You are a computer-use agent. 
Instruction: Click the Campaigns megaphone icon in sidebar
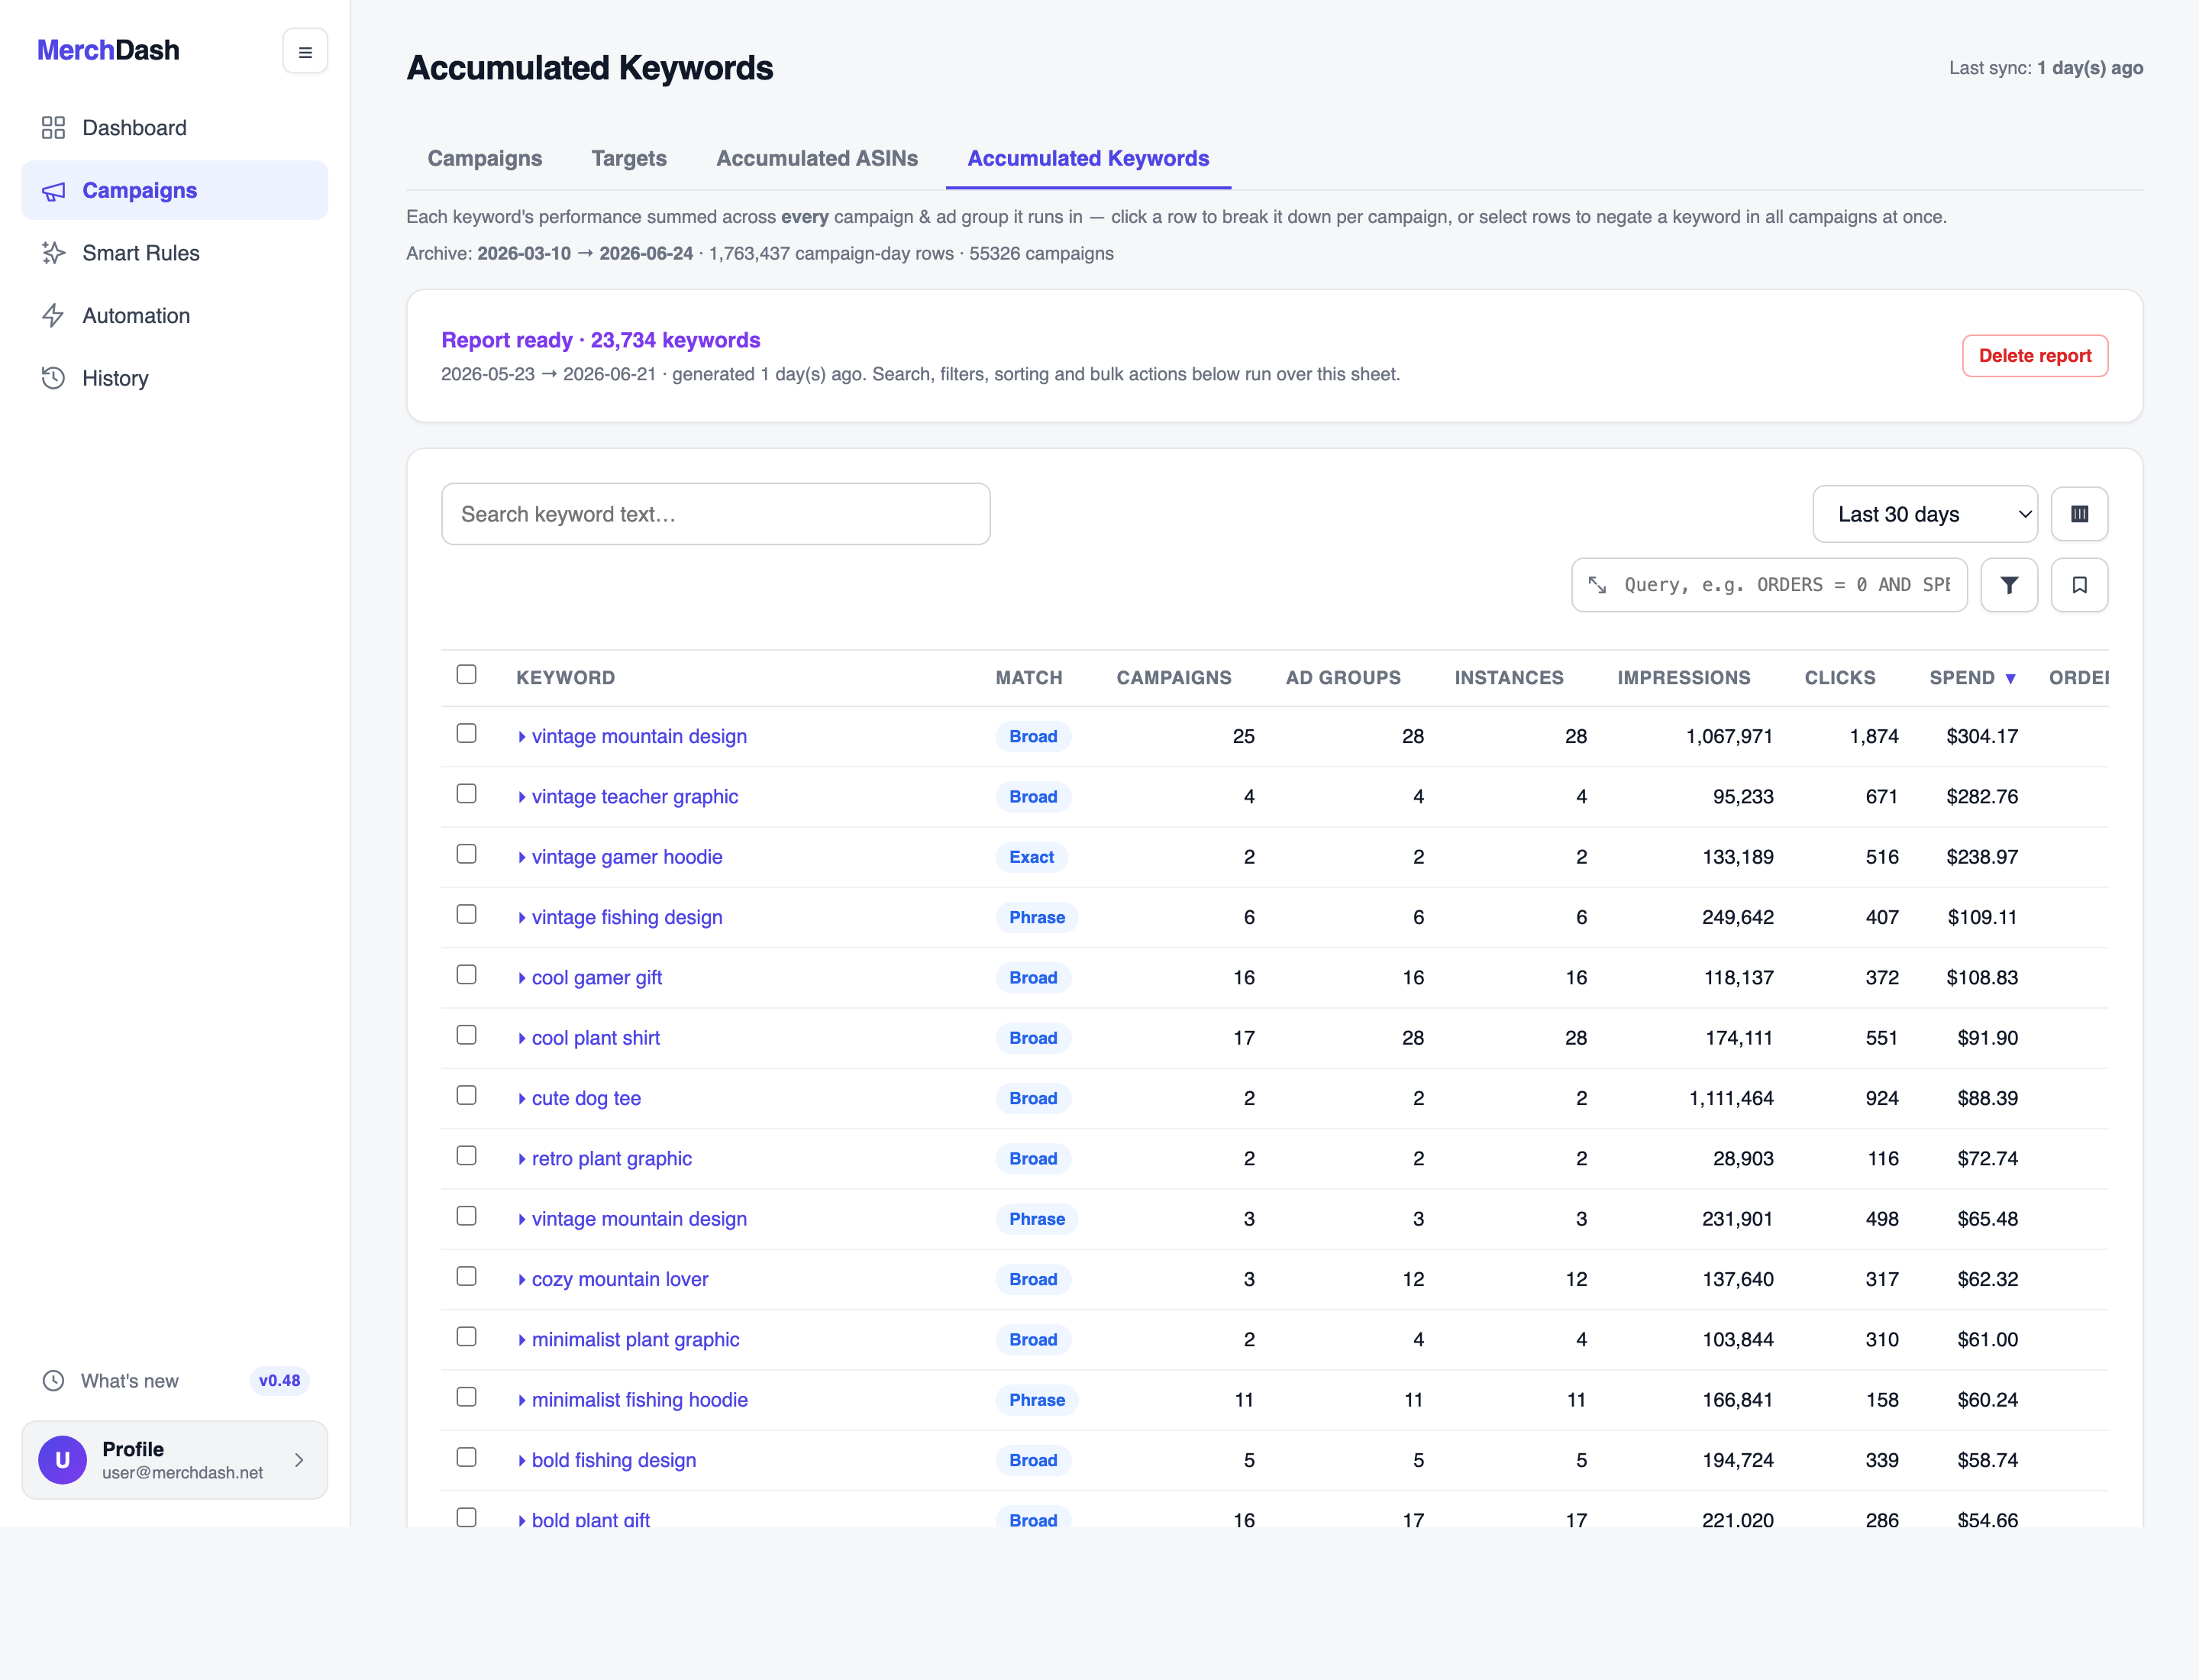click(x=53, y=191)
